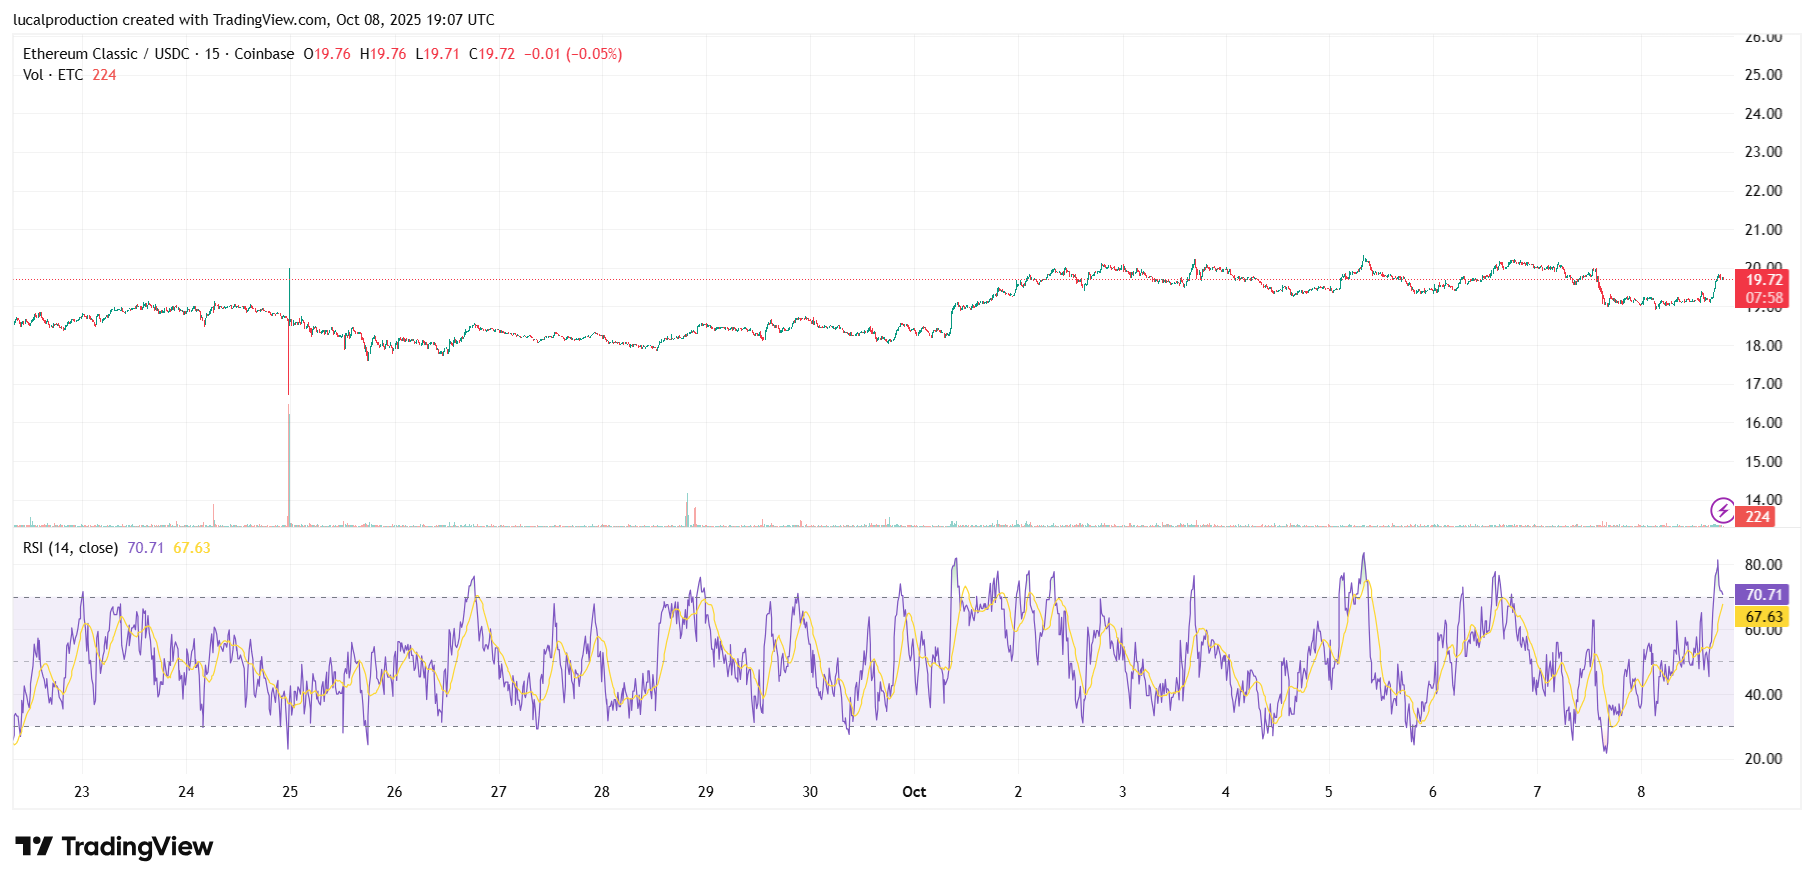Click the 8 date label on time axis
Viewport: 1814px width, 884px height.
click(x=1641, y=792)
